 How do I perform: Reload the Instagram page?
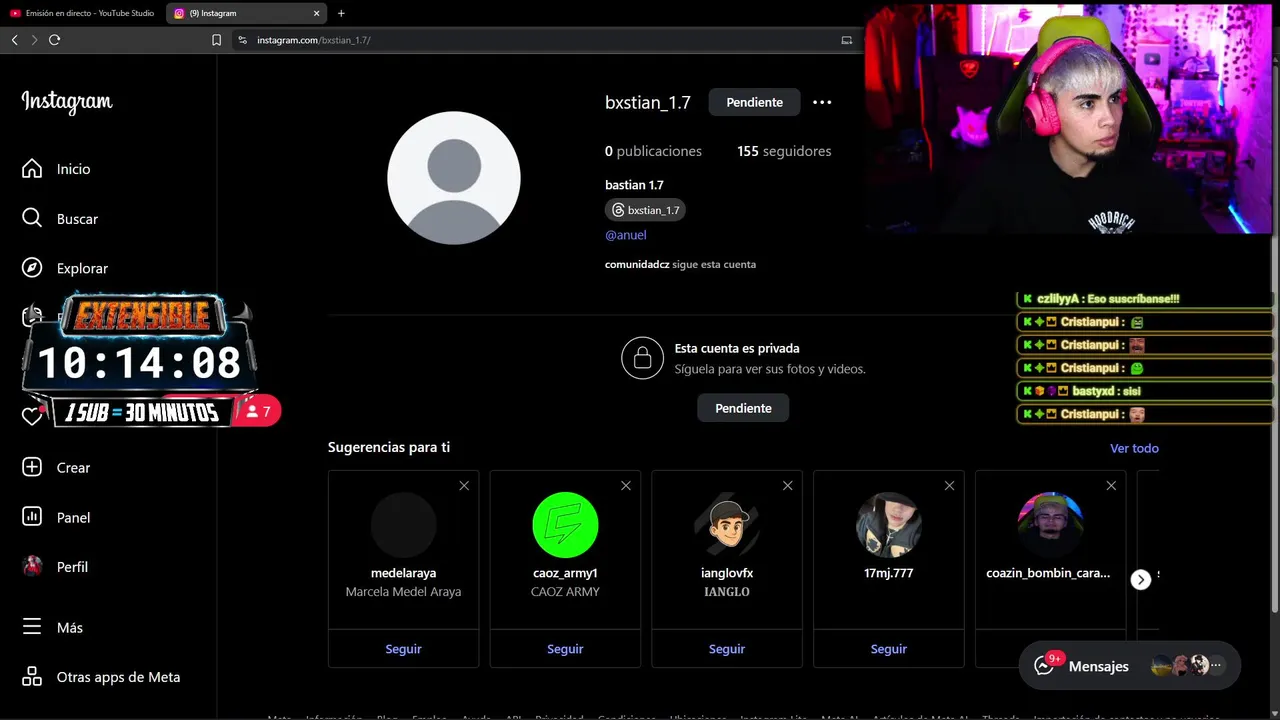tap(54, 40)
